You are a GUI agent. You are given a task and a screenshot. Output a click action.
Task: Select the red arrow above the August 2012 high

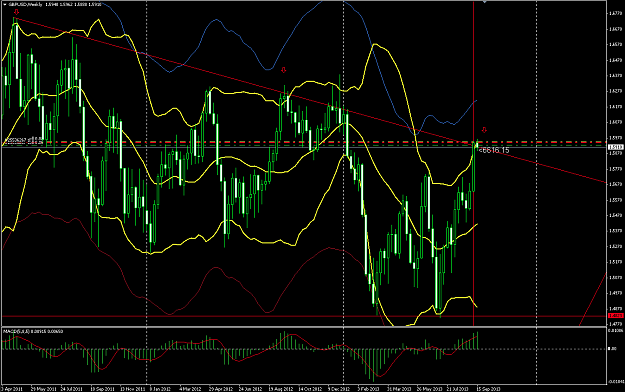[x=283, y=70]
